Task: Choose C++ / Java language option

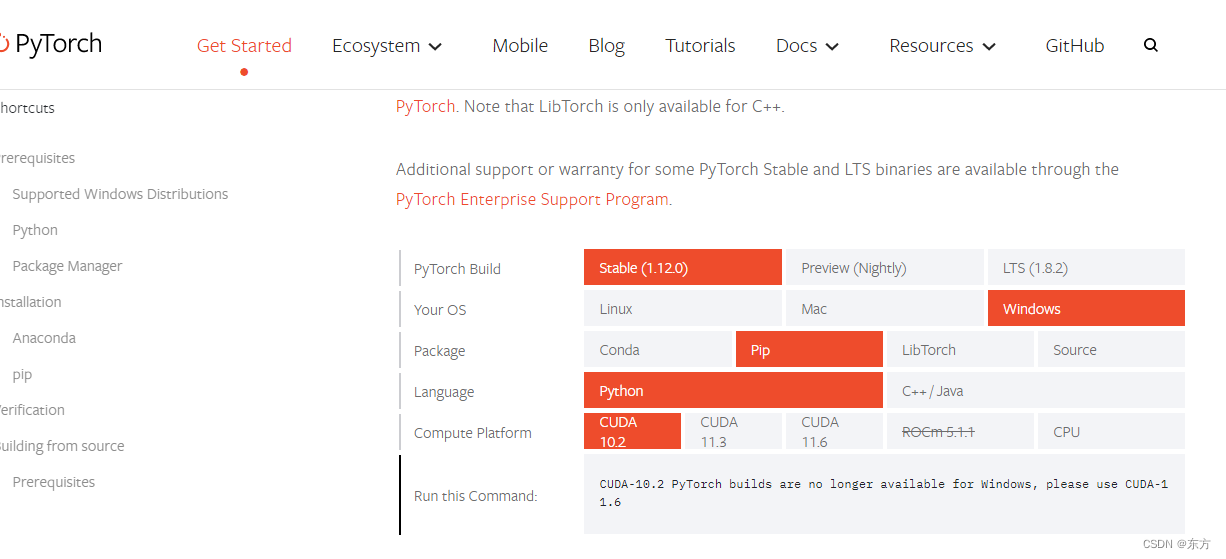Action: tap(1036, 390)
